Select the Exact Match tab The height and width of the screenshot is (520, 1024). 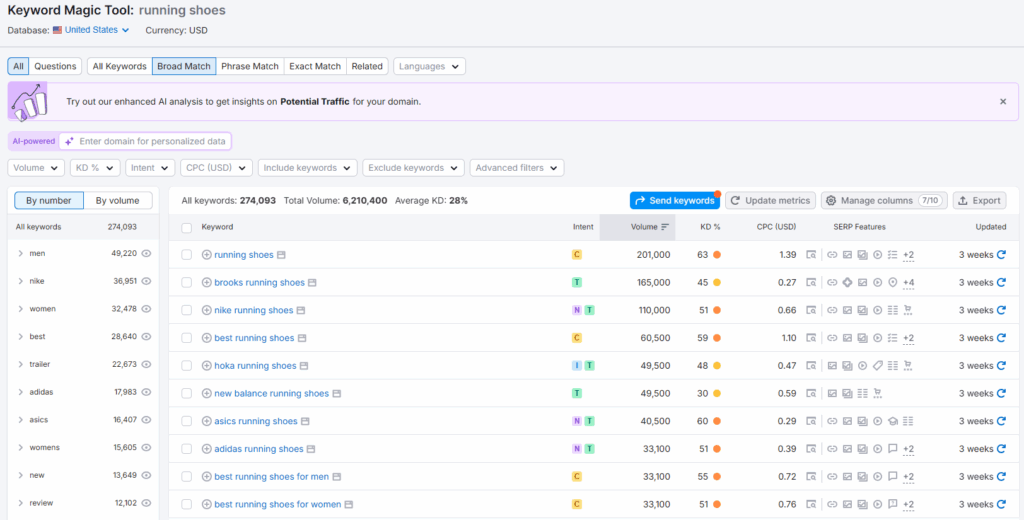[315, 66]
